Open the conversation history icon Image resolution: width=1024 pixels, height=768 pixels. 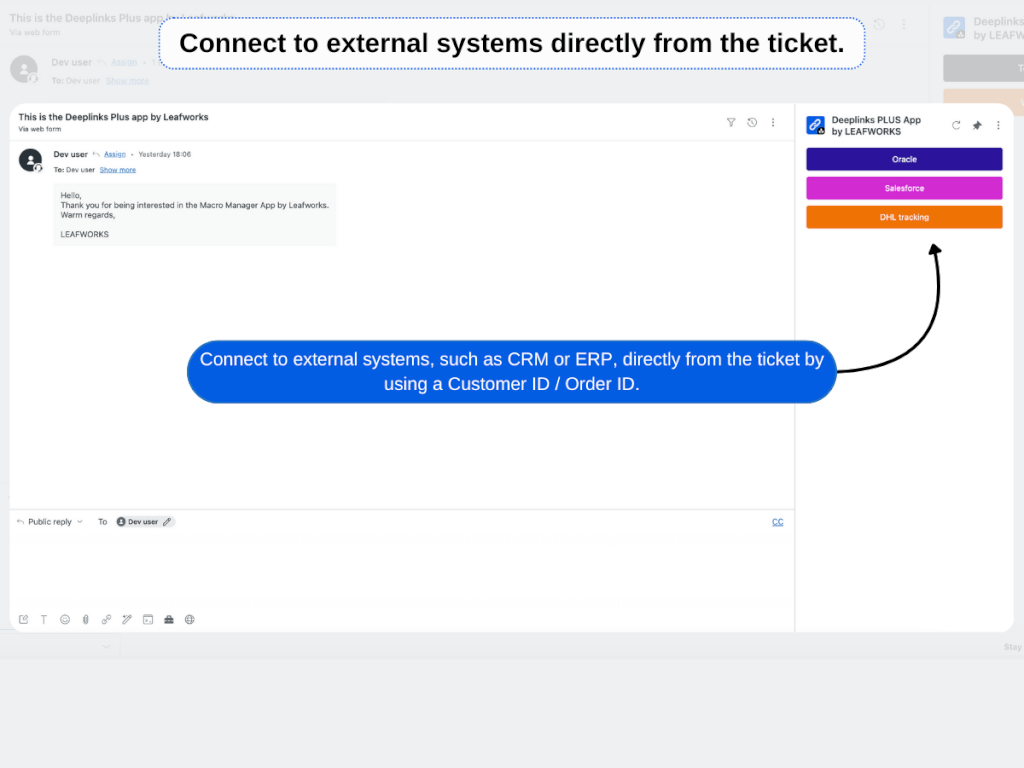tap(752, 122)
